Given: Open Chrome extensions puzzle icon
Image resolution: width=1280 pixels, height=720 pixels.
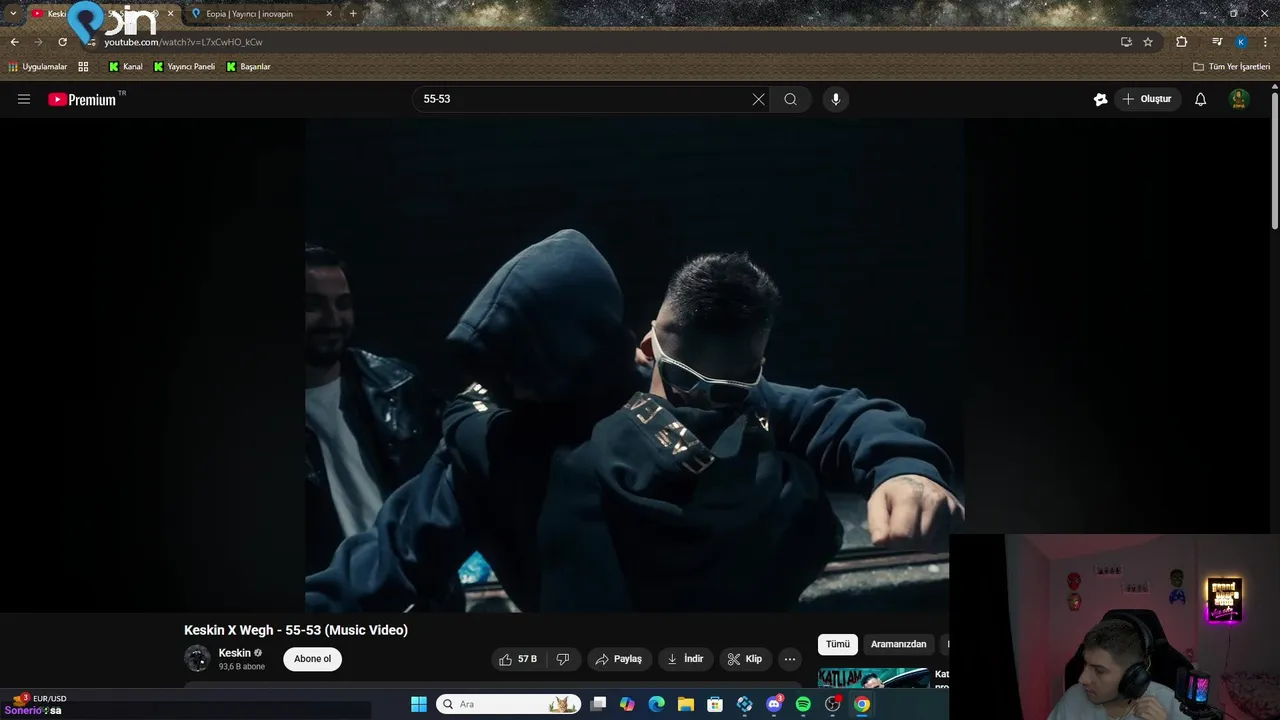Looking at the screenshot, I should coord(1181,42).
